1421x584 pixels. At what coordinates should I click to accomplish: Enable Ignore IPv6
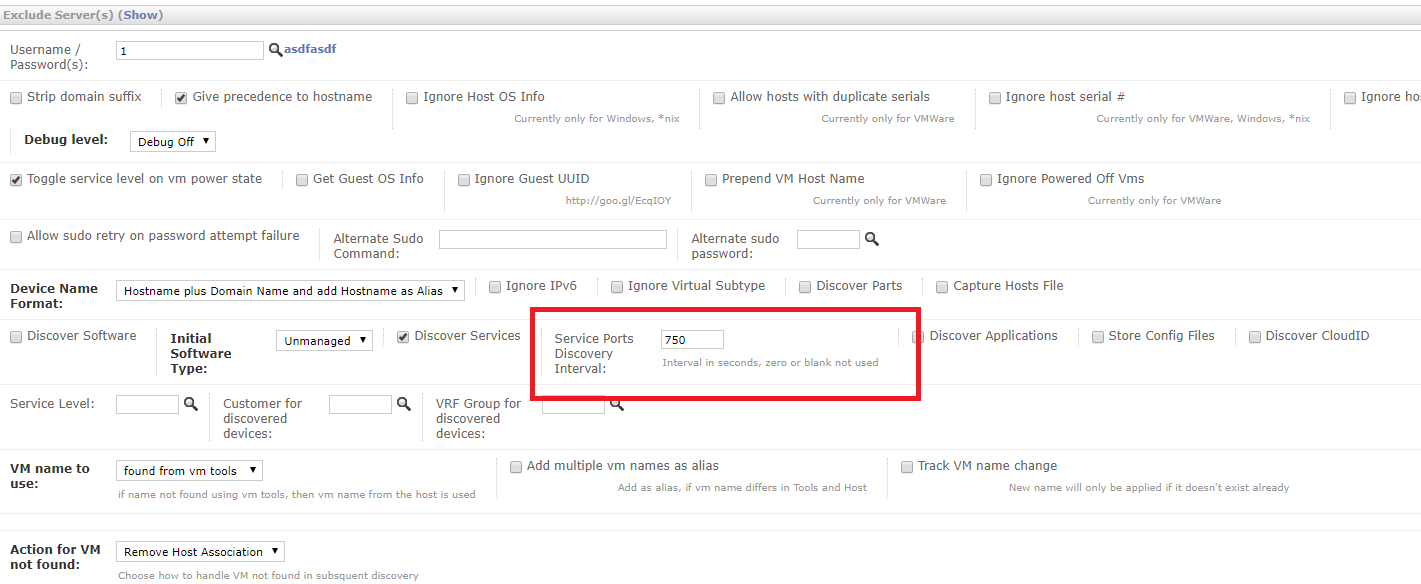(495, 286)
